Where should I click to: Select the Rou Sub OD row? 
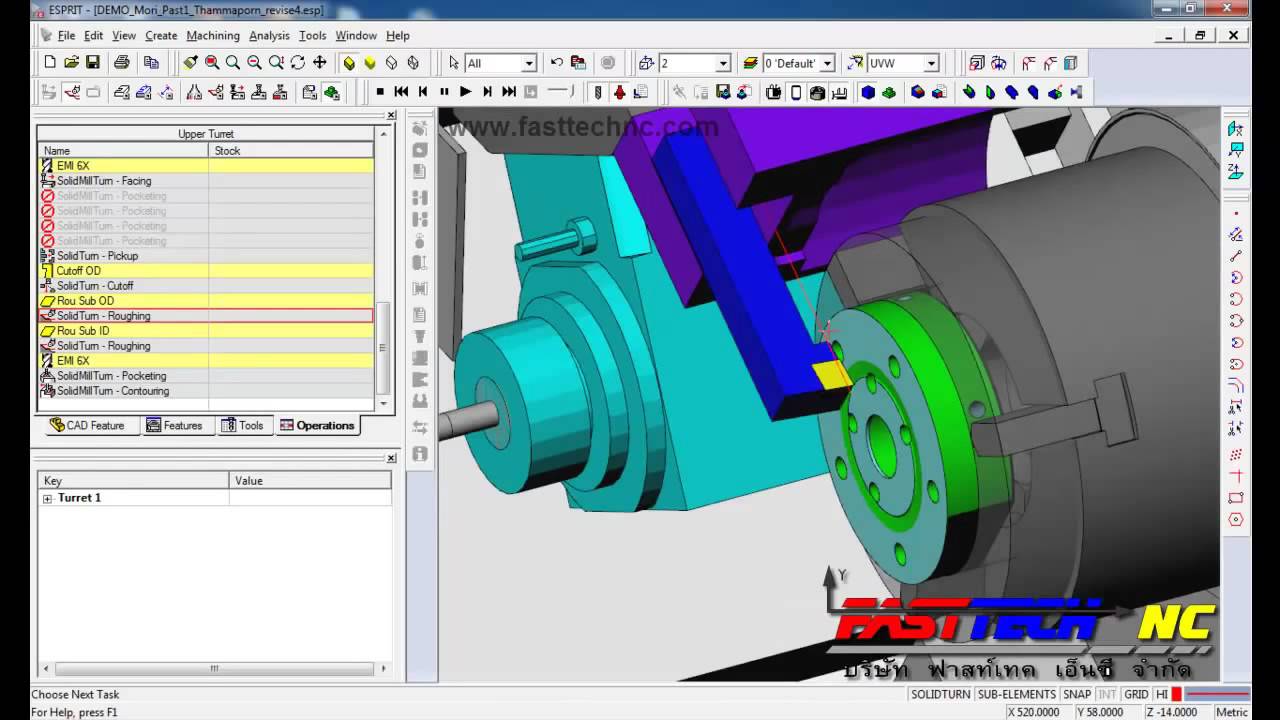pyautogui.click(x=205, y=301)
